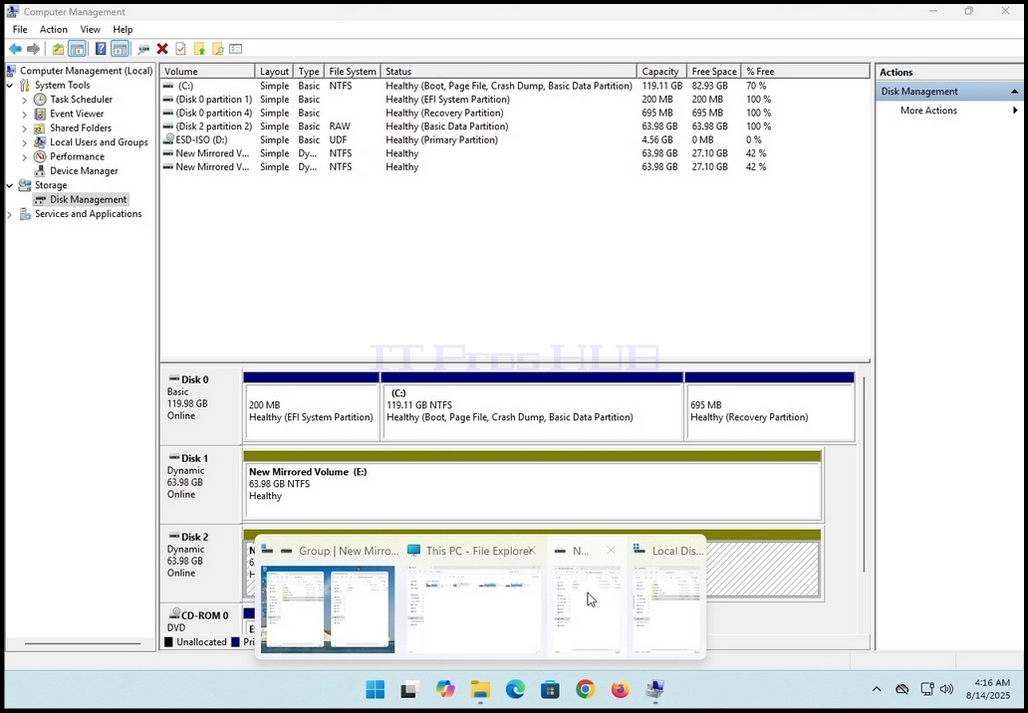The height and width of the screenshot is (713, 1028).
Task: Click the Disk 0 label box
Action: 201,406
